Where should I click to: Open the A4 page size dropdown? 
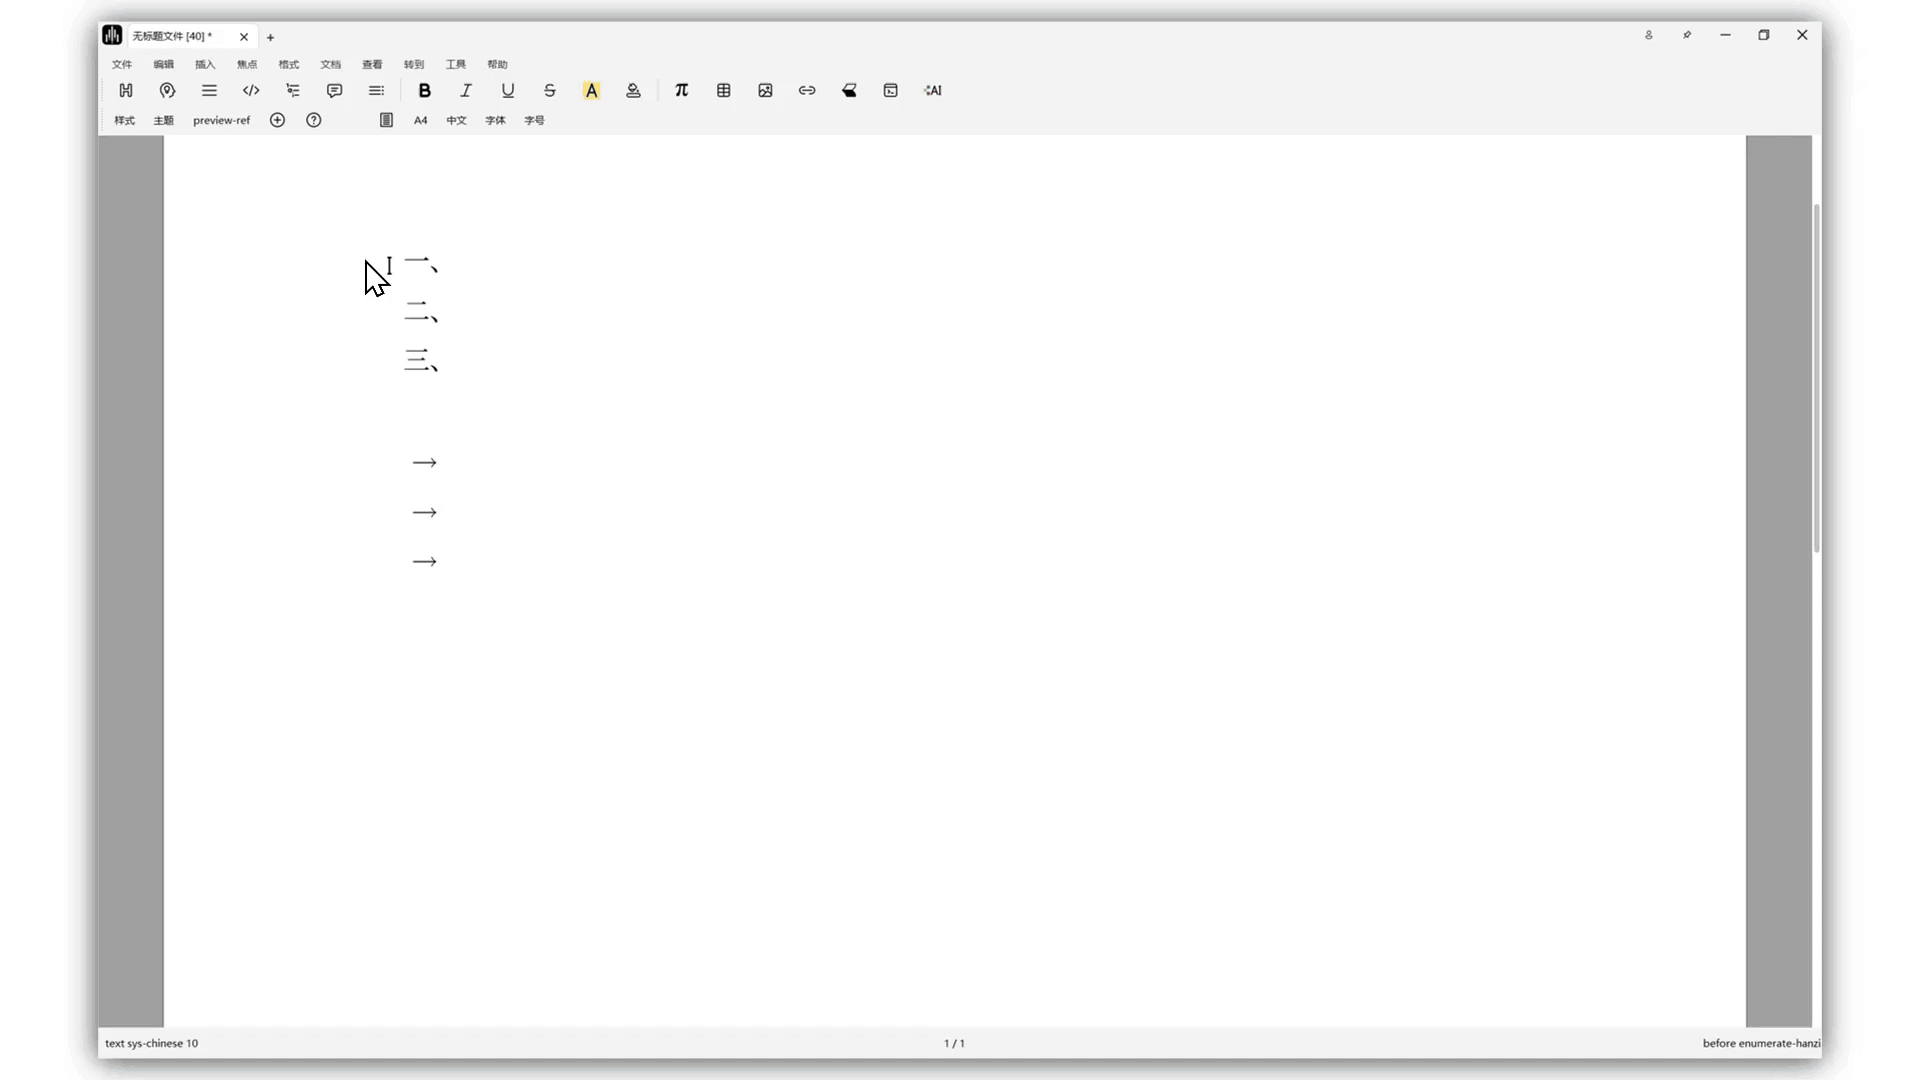[x=420, y=120]
